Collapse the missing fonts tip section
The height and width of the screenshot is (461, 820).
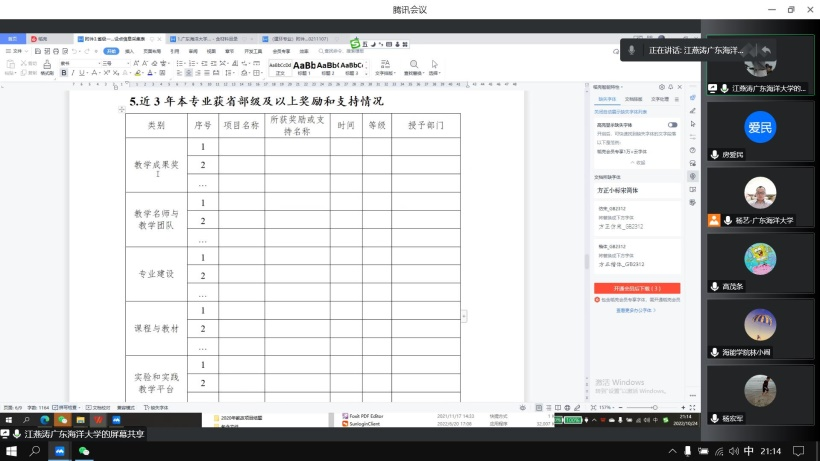point(637,162)
